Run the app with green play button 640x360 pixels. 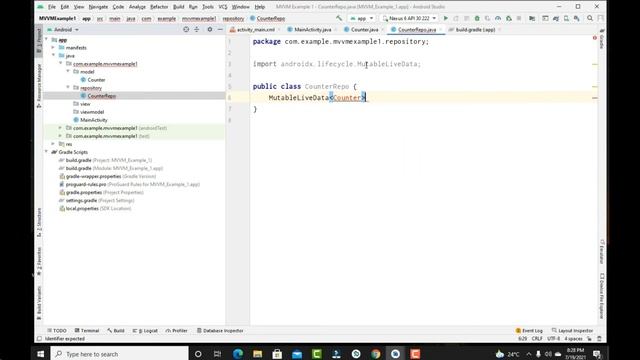(x=446, y=18)
